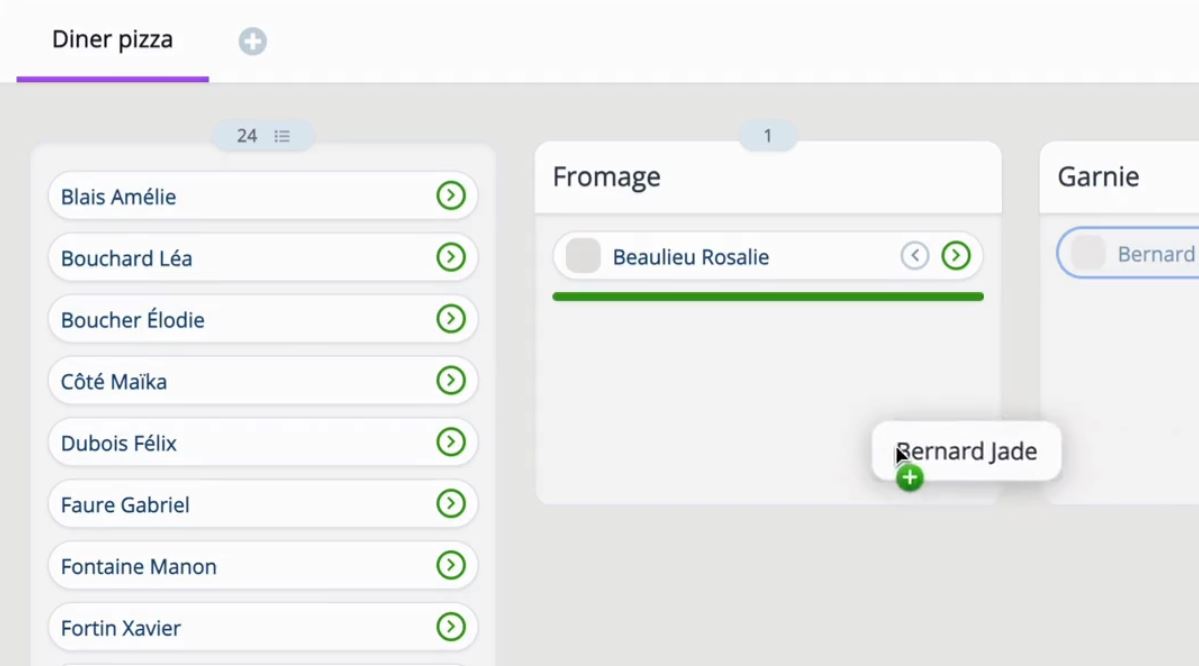Viewport: 1199px width, 666px height.
Task: Click the Fromage group count badge
Action: coord(767,136)
